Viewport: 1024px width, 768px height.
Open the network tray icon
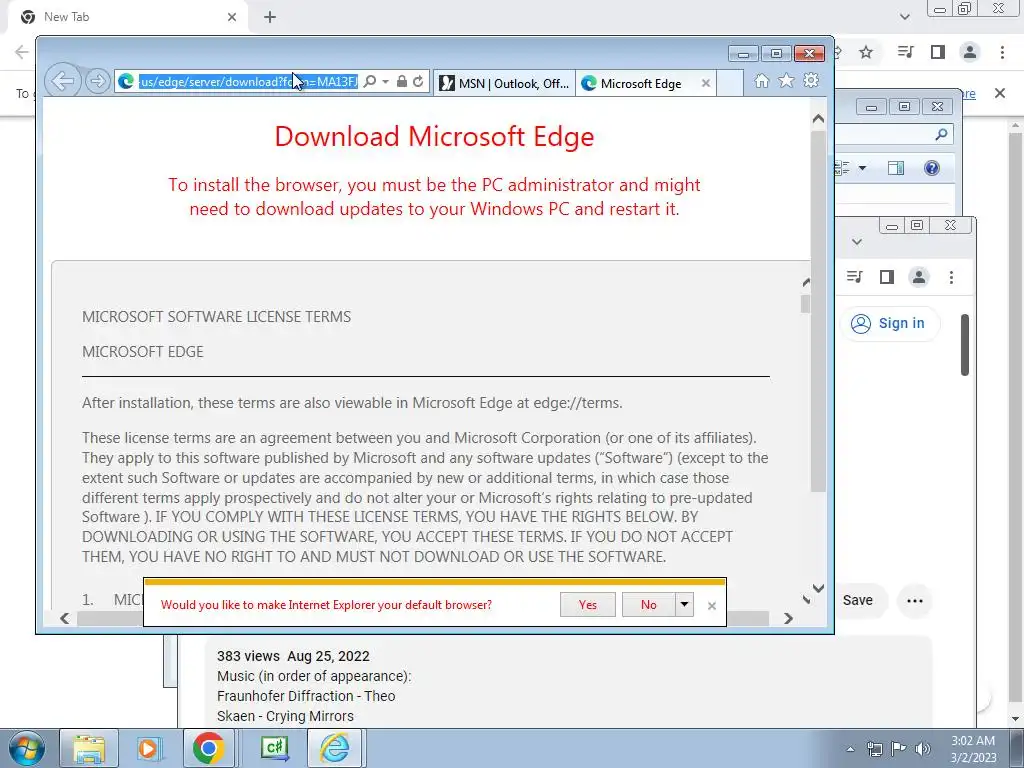point(874,749)
